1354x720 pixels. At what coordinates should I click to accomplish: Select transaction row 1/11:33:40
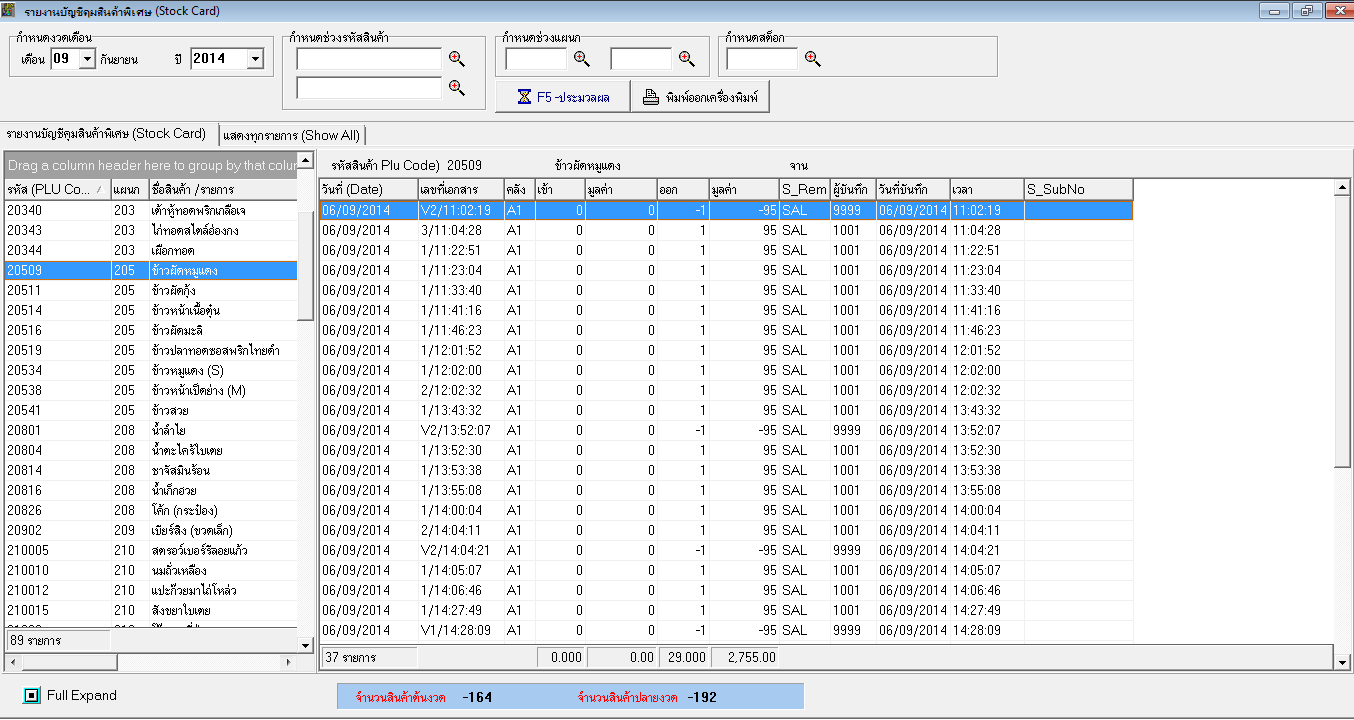(x=726, y=290)
